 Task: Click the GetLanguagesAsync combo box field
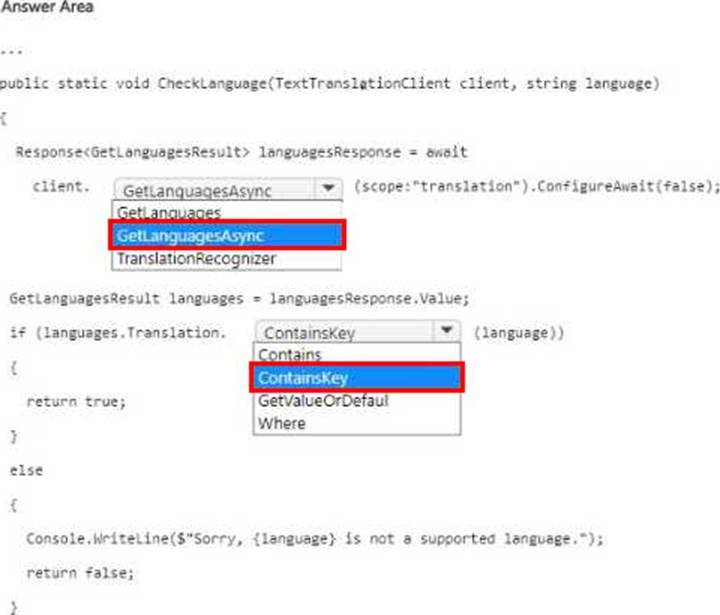228,189
